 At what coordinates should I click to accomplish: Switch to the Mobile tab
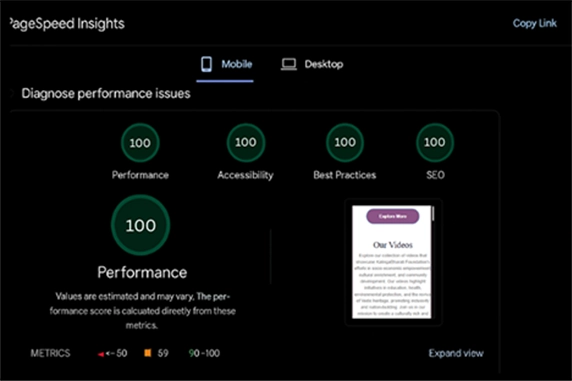[225, 65]
